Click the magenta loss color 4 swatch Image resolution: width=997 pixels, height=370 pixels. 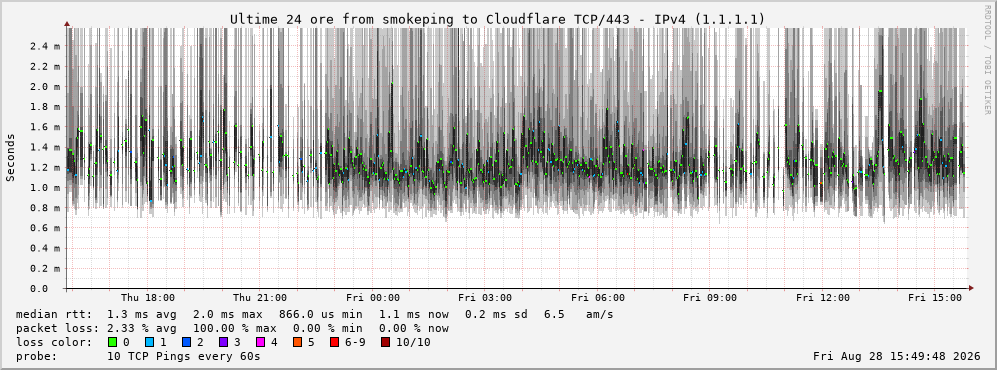[x=260, y=343]
